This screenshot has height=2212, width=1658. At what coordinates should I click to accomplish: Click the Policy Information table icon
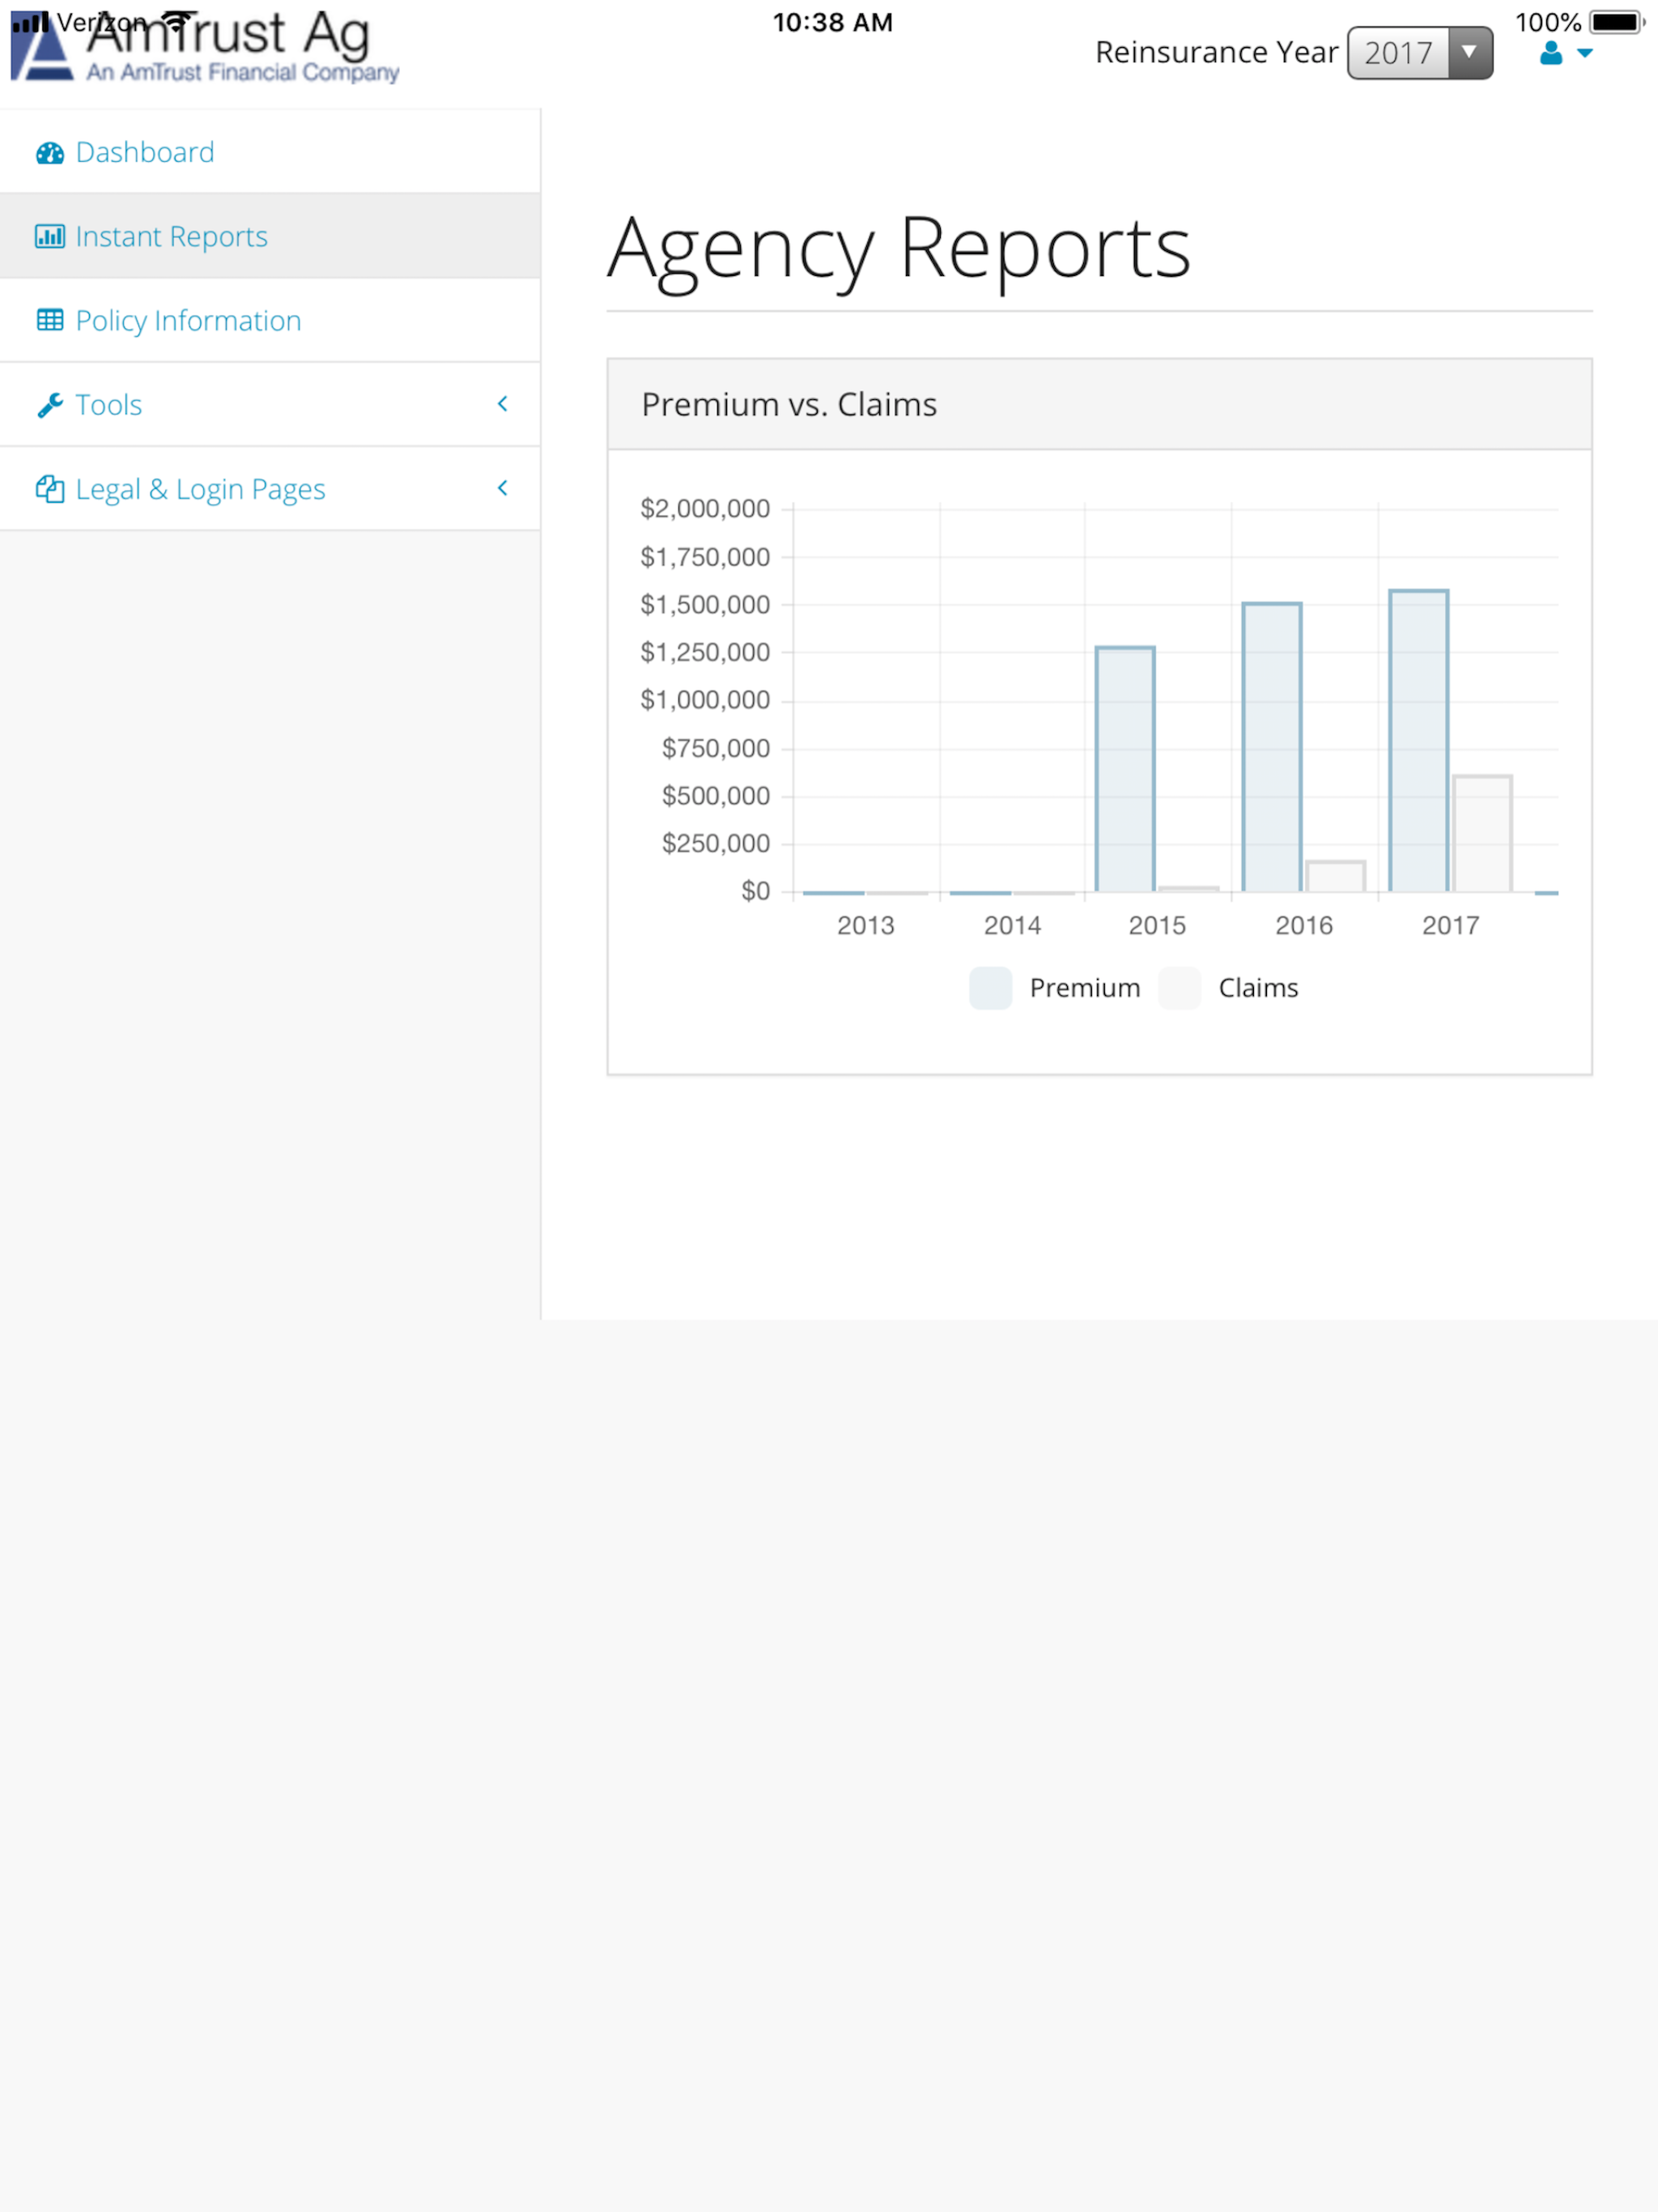[50, 321]
